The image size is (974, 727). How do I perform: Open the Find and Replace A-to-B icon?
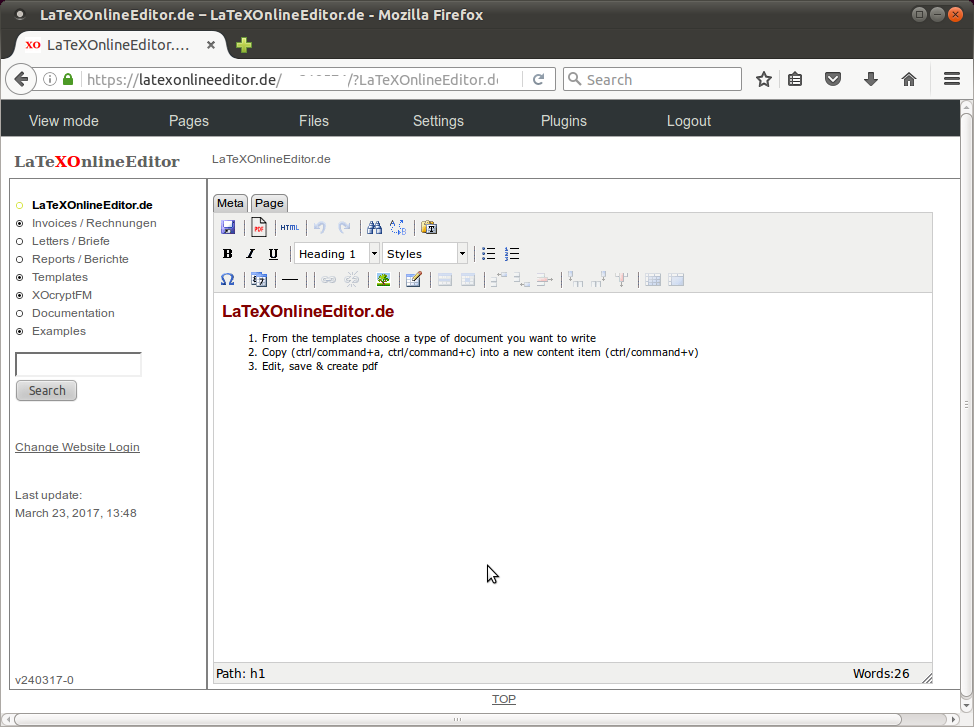click(398, 227)
